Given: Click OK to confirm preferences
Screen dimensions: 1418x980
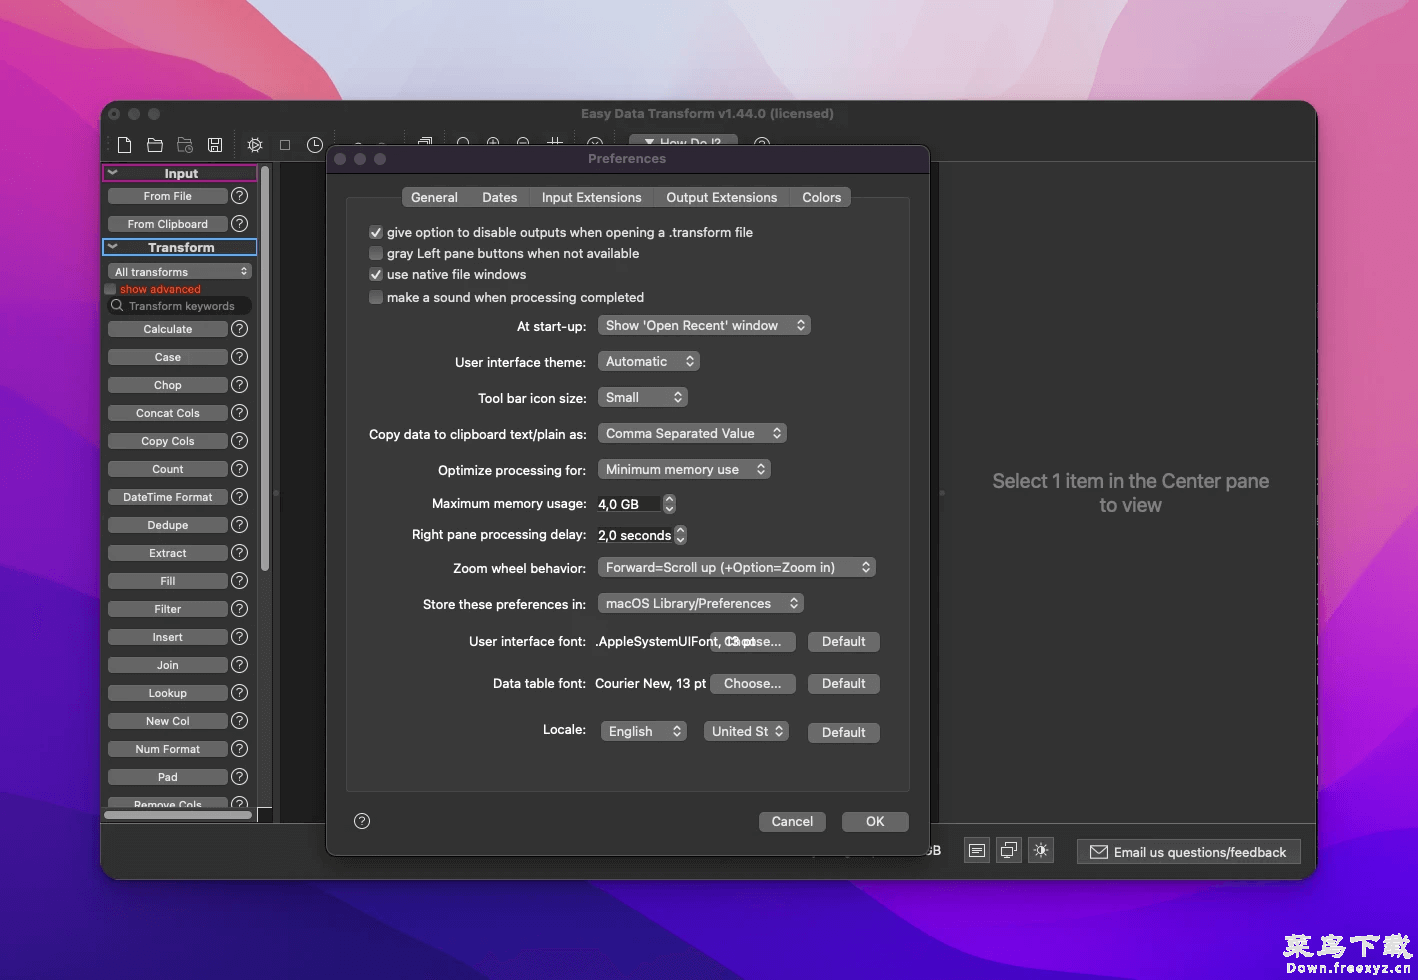Looking at the screenshot, I should point(875,821).
